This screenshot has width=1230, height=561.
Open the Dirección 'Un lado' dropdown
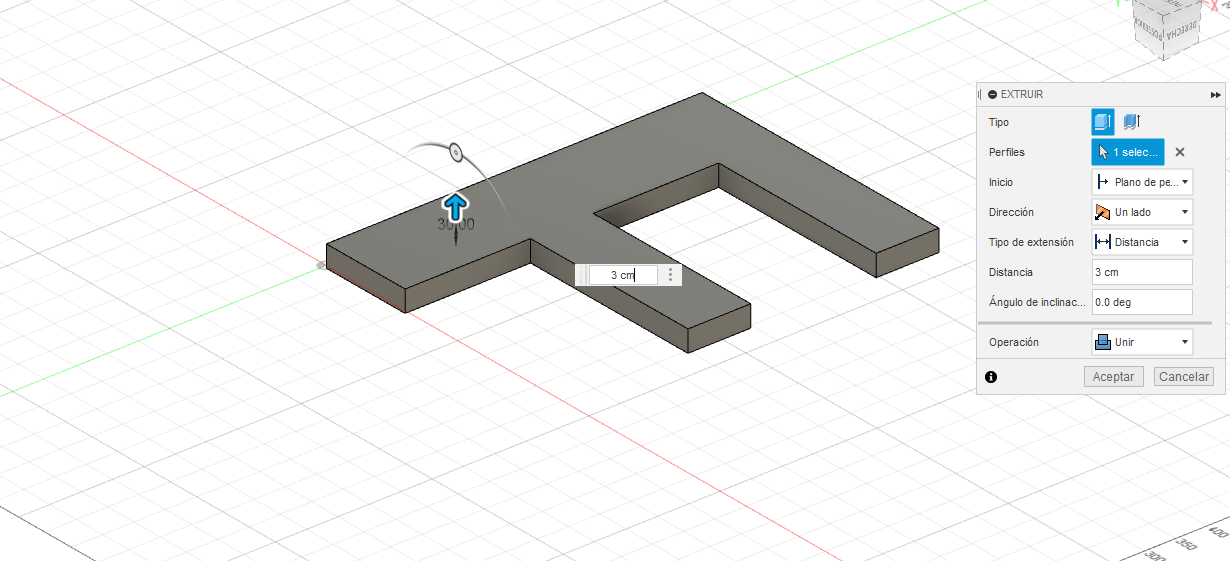pyautogui.click(x=1142, y=212)
